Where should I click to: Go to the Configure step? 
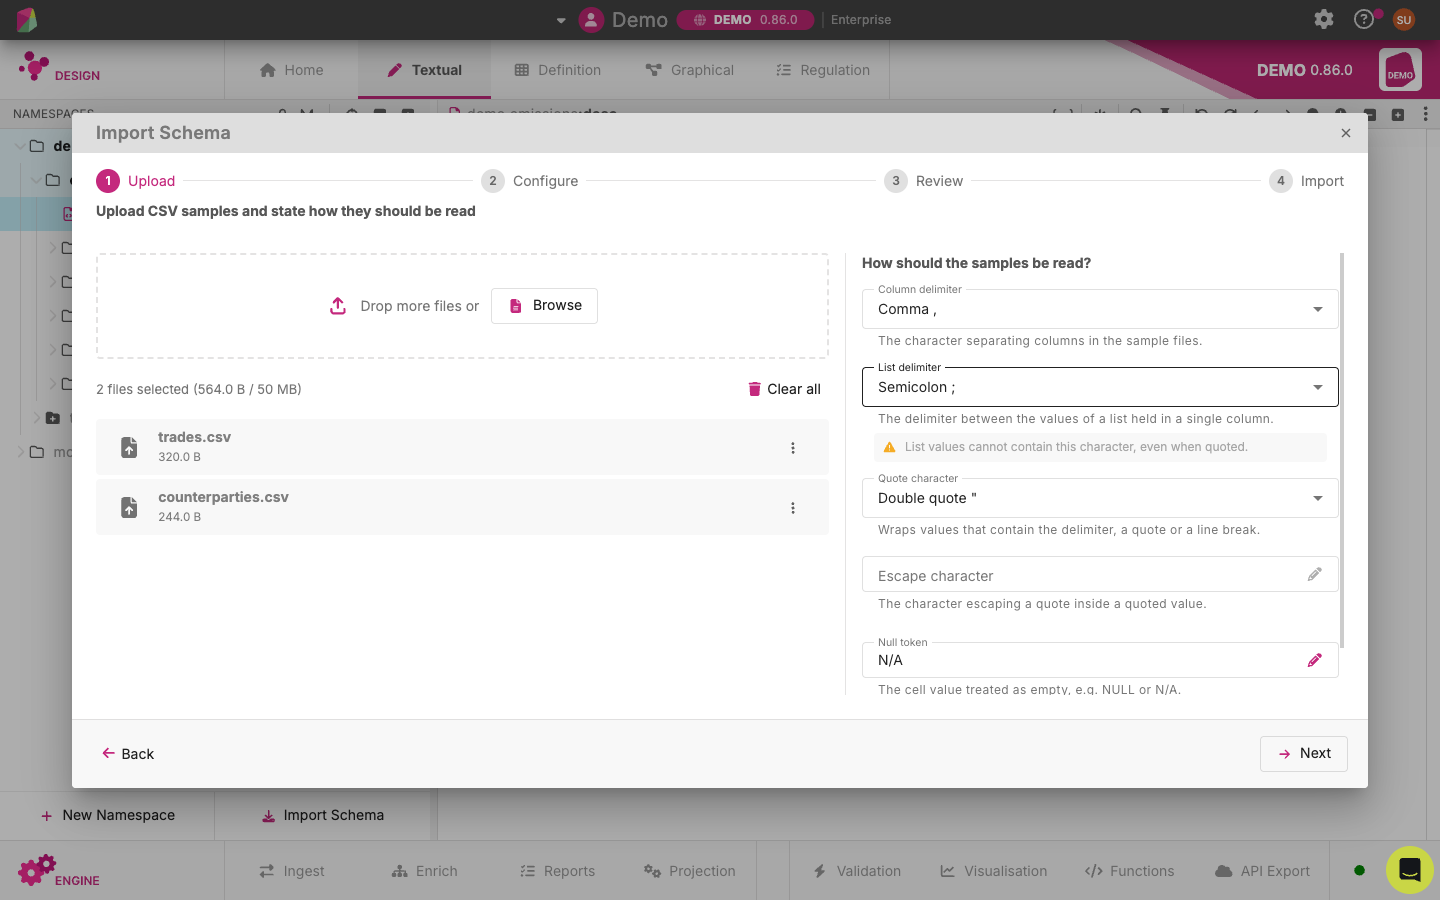pos(530,181)
